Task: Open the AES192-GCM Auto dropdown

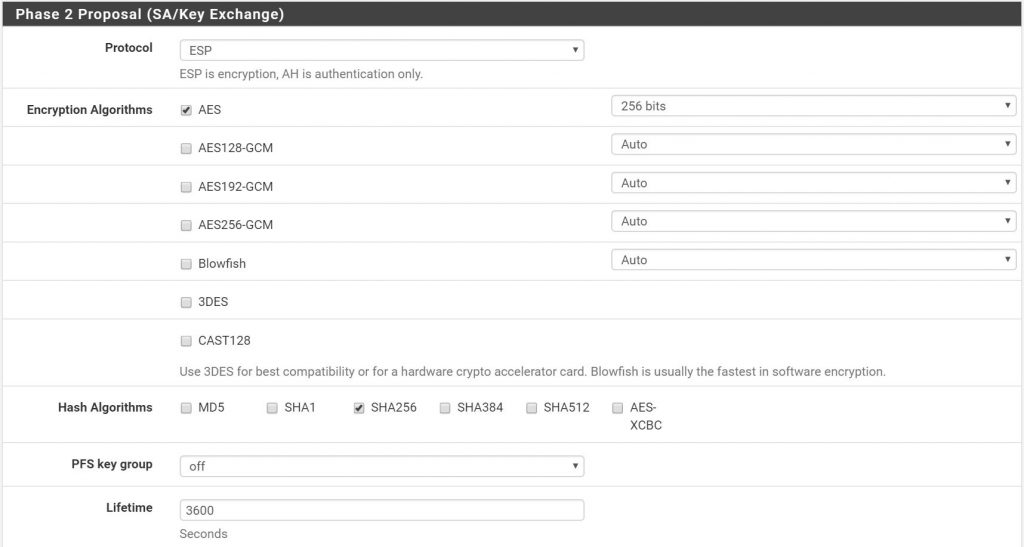Action: [813, 183]
